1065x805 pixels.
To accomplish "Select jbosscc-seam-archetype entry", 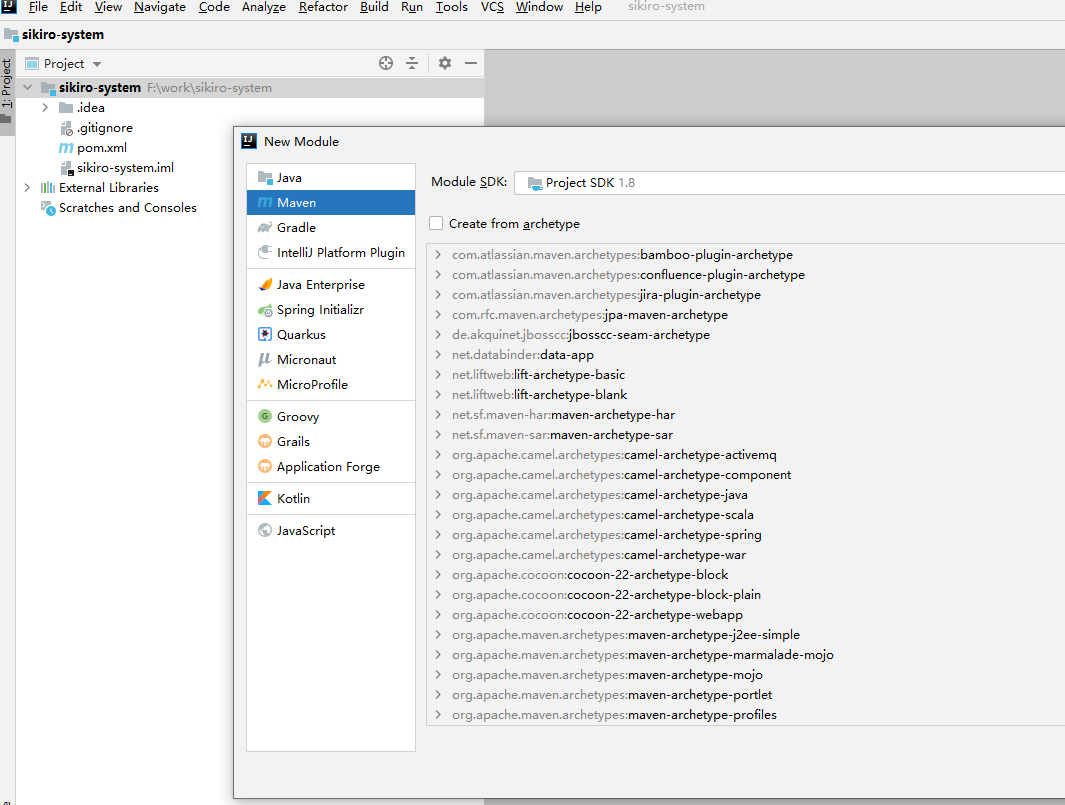I will click(x=581, y=335).
